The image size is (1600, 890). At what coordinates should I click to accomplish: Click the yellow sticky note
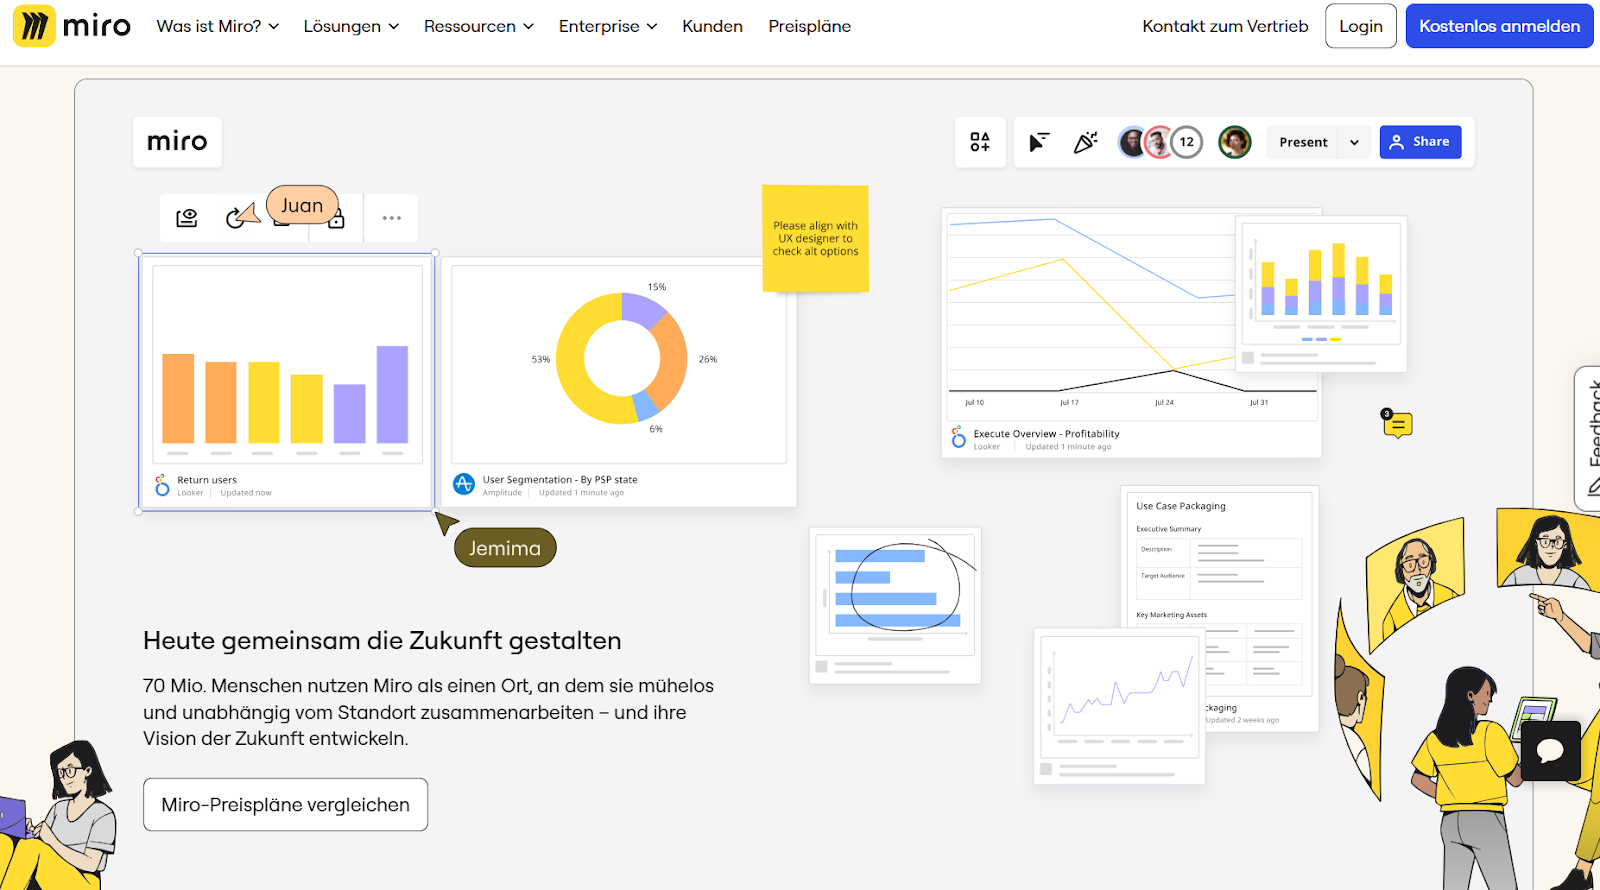tap(815, 239)
